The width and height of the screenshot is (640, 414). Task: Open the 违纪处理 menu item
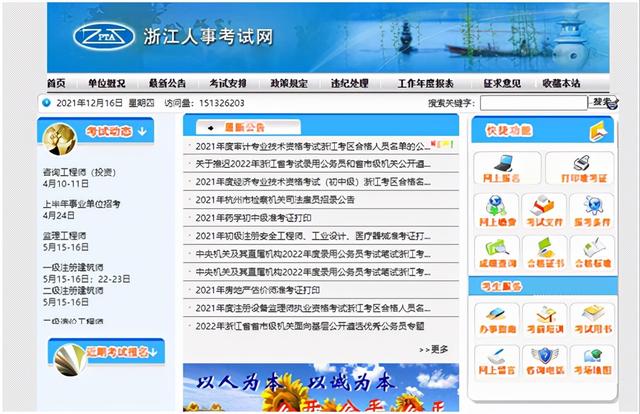tap(350, 83)
